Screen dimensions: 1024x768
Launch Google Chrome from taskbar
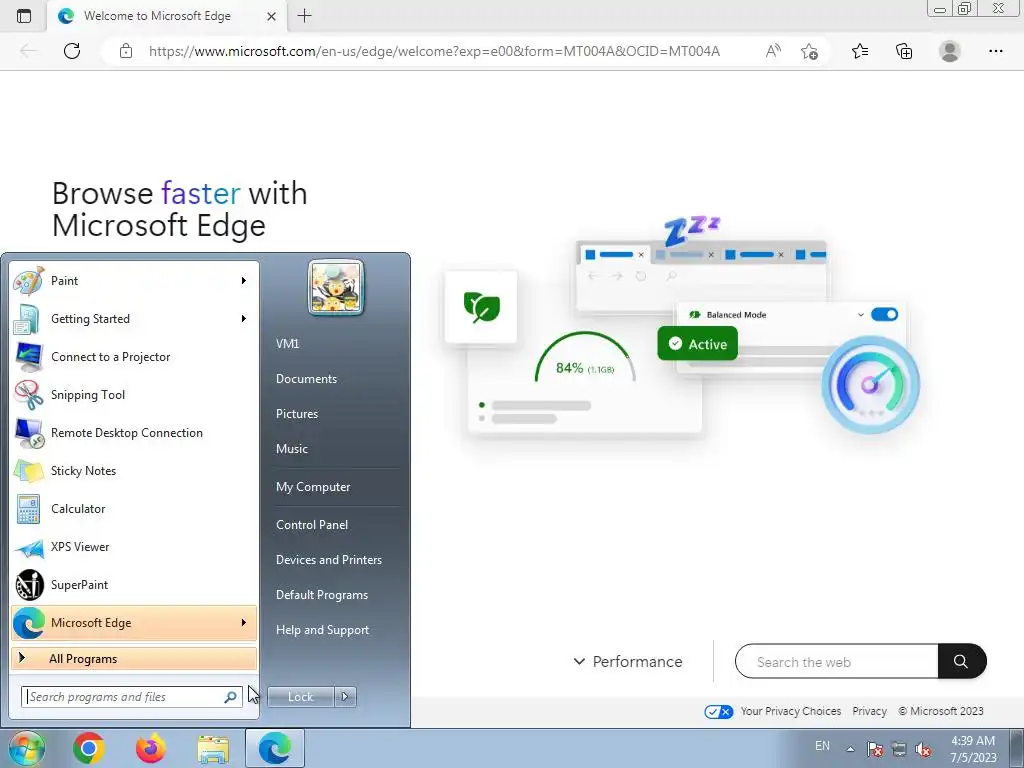coord(89,748)
